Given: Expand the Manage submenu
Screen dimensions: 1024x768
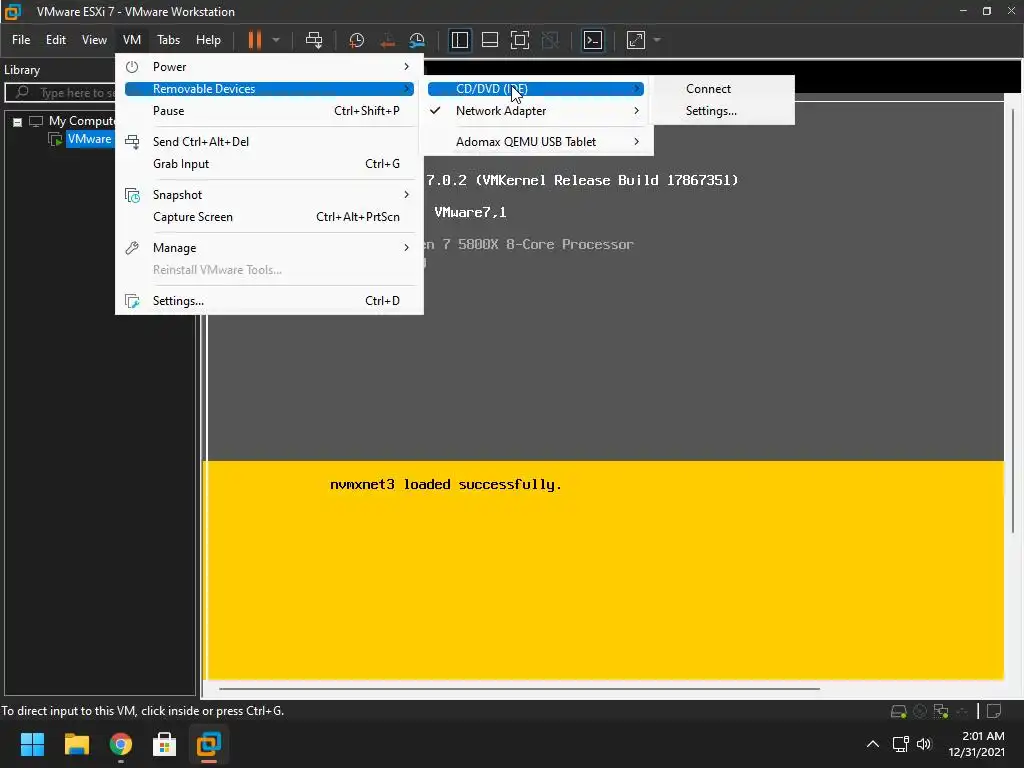Looking at the screenshot, I should tap(269, 248).
